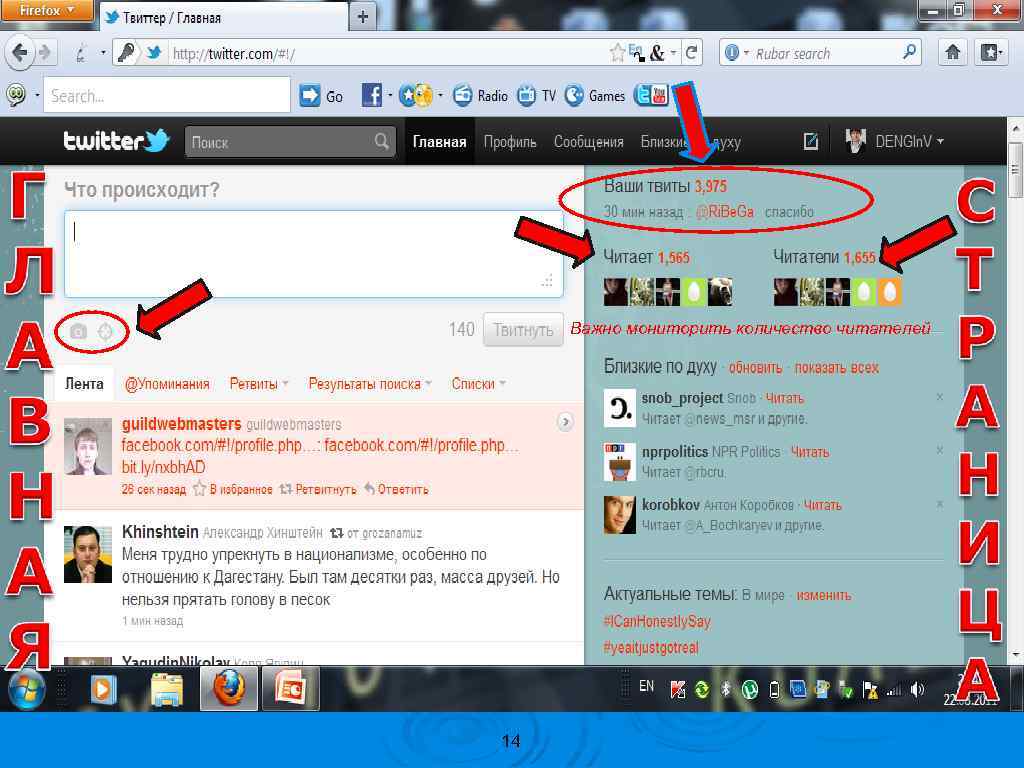The height and width of the screenshot is (768, 1024).
Task: Open the Firefox menu dropdown
Action: 46,10
